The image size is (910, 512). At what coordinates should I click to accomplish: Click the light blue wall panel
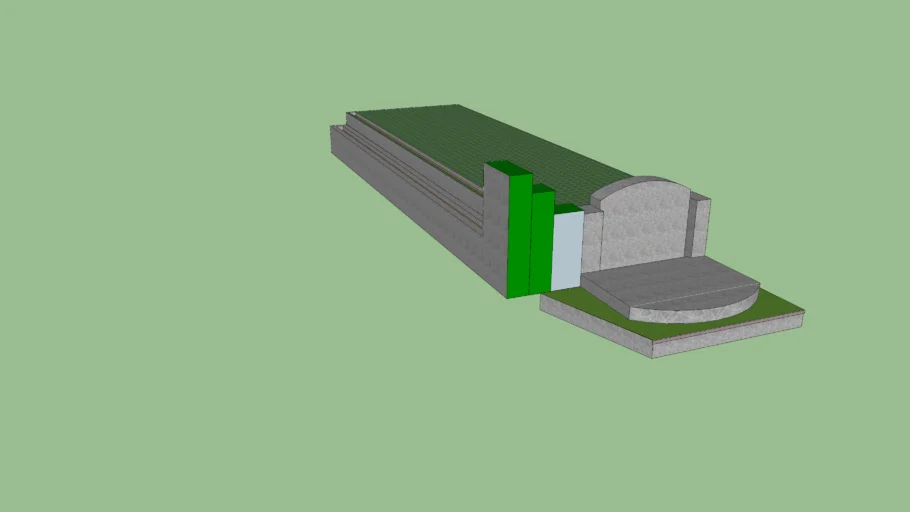[566, 251]
